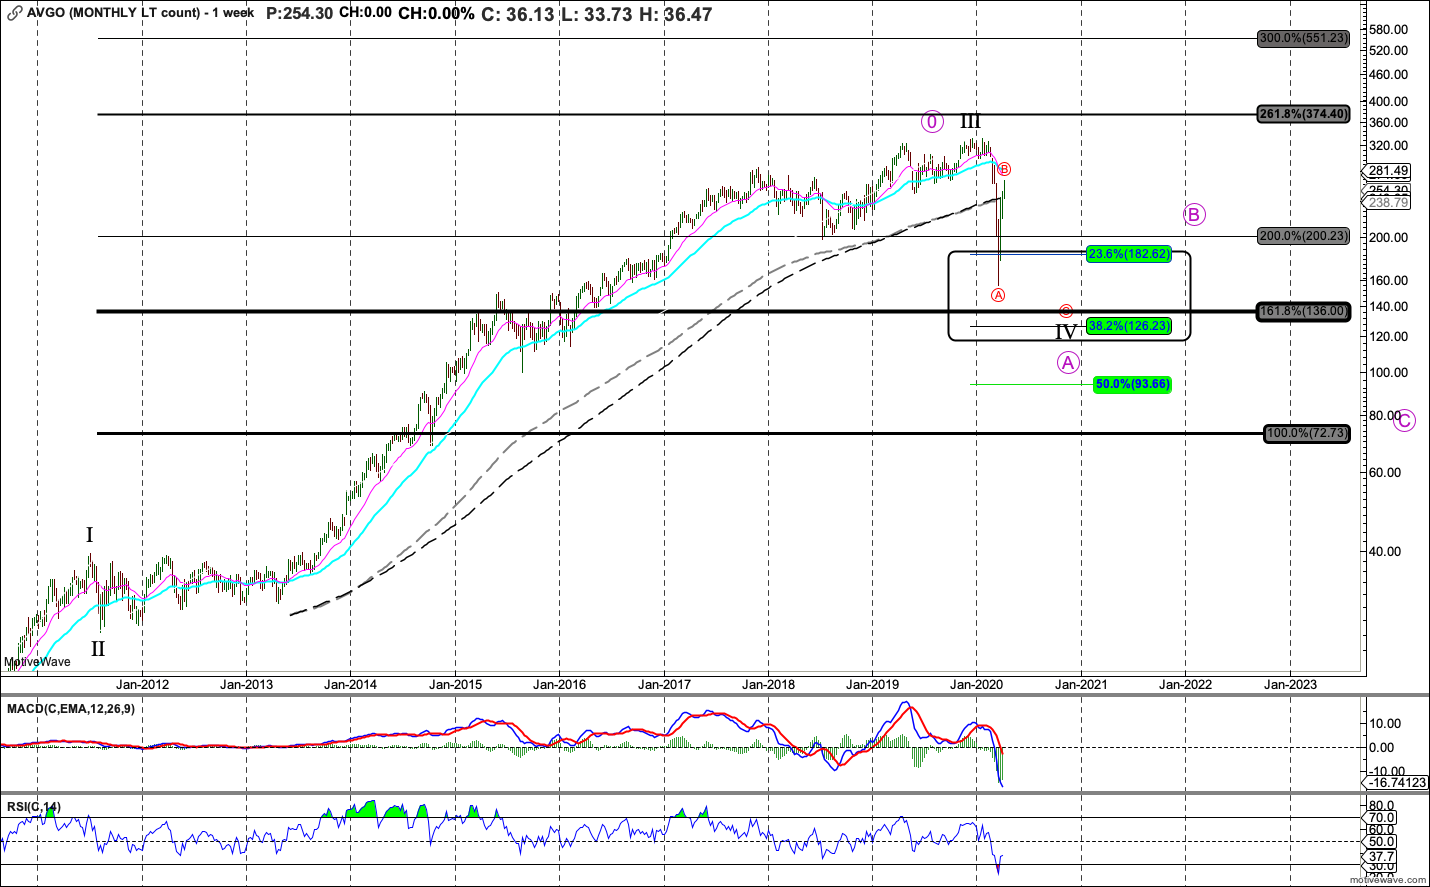Click 160.00 on the price axis
Image resolution: width=1430 pixels, height=887 pixels.
[1389, 280]
